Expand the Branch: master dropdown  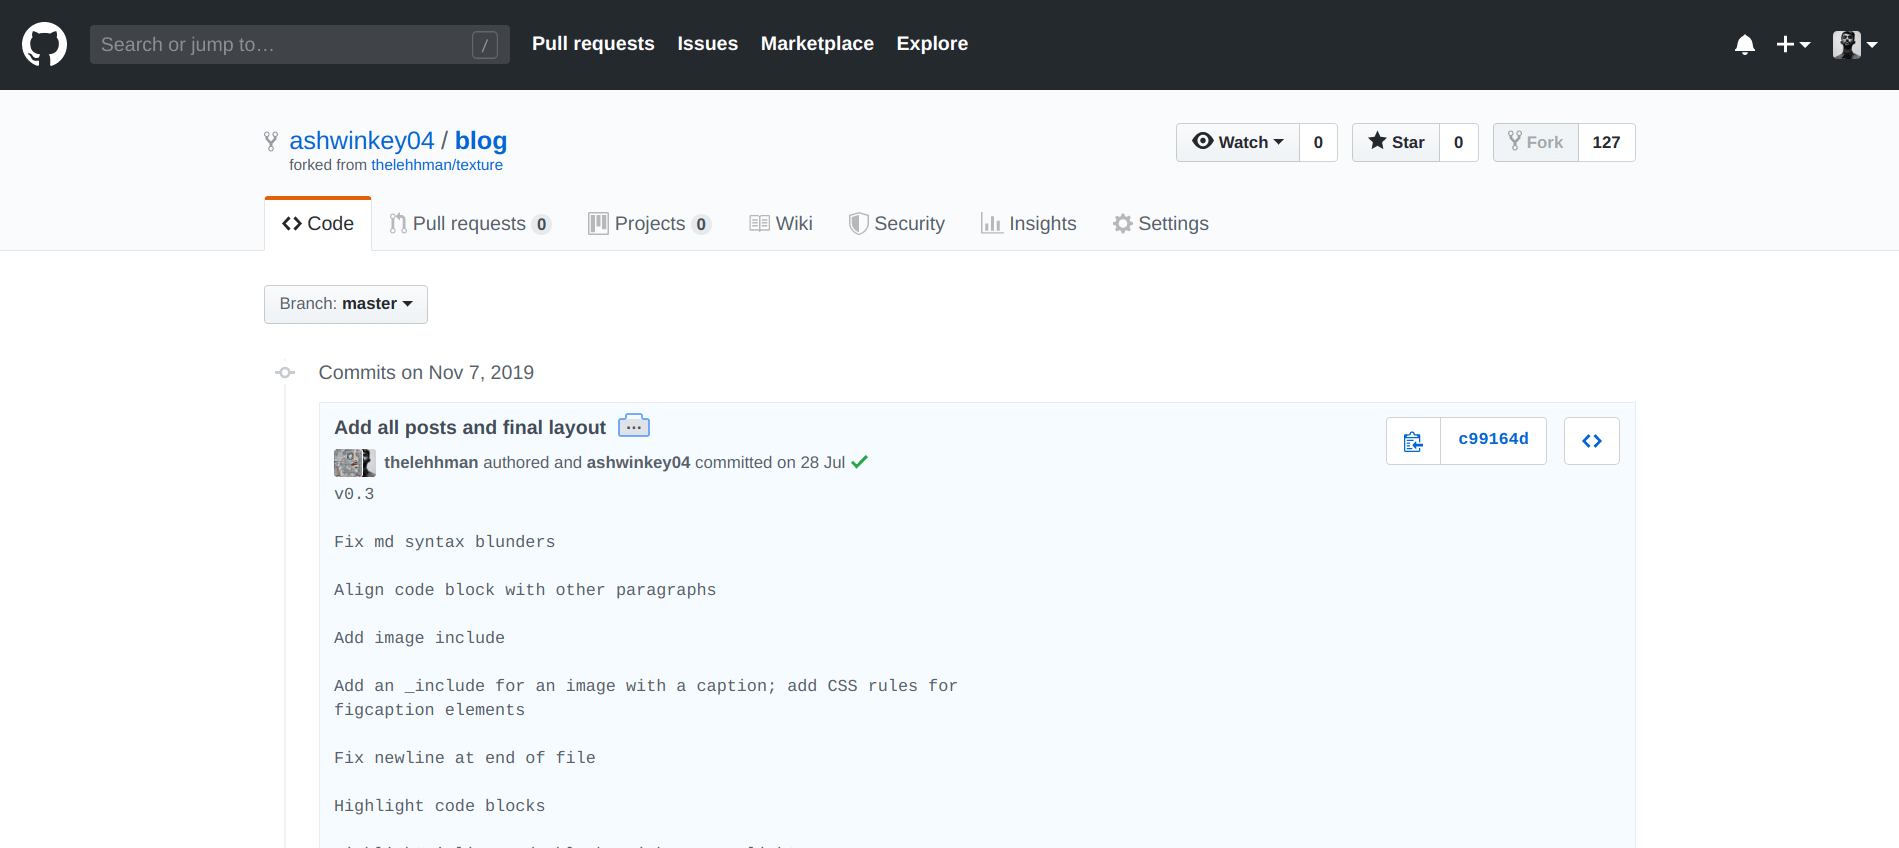coord(346,304)
